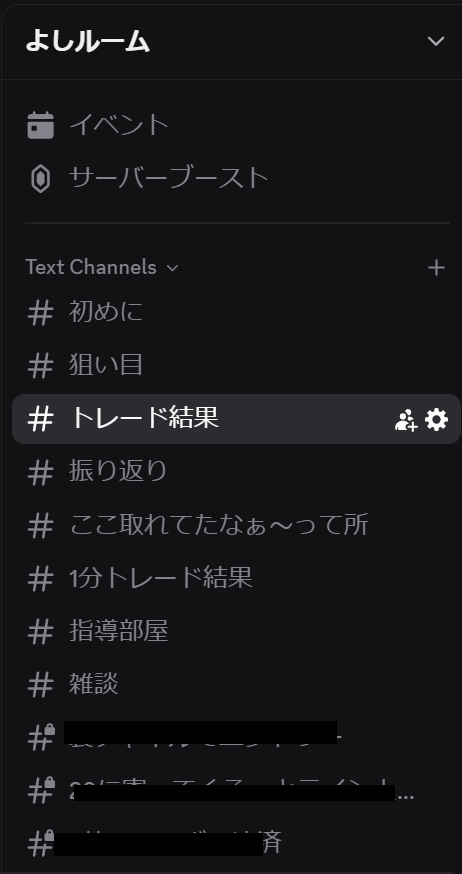The height and width of the screenshot is (874, 462).
Task: Open the last locked channel ending in 済
Action: pyautogui.click(x=236, y=843)
